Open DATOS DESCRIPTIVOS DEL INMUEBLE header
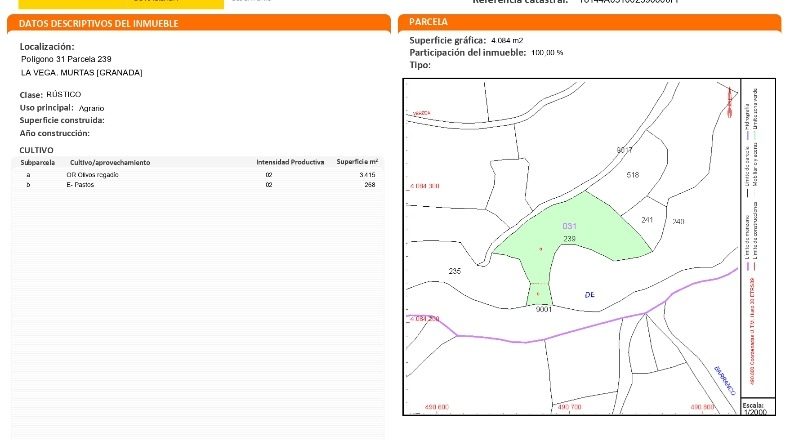The height and width of the screenshot is (440, 790). coord(199,23)
